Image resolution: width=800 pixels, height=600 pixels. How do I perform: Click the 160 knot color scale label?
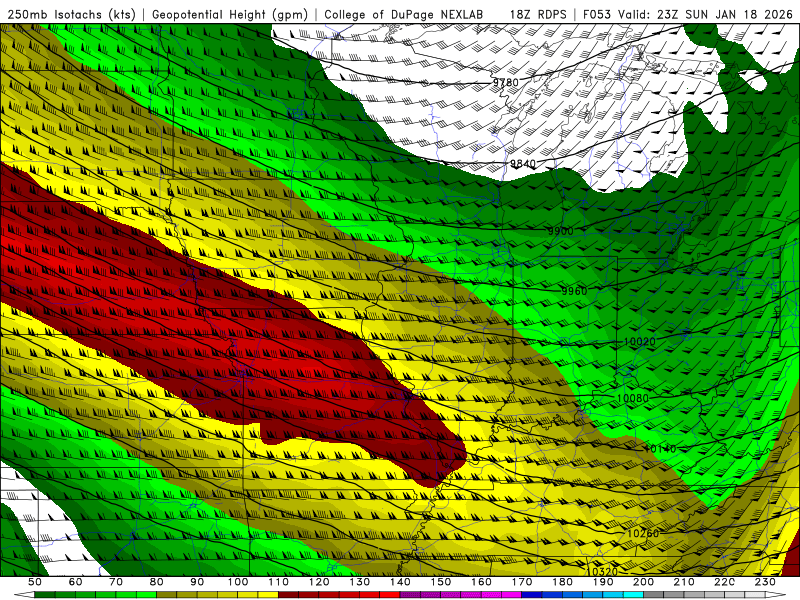click(x=481, y=582)
